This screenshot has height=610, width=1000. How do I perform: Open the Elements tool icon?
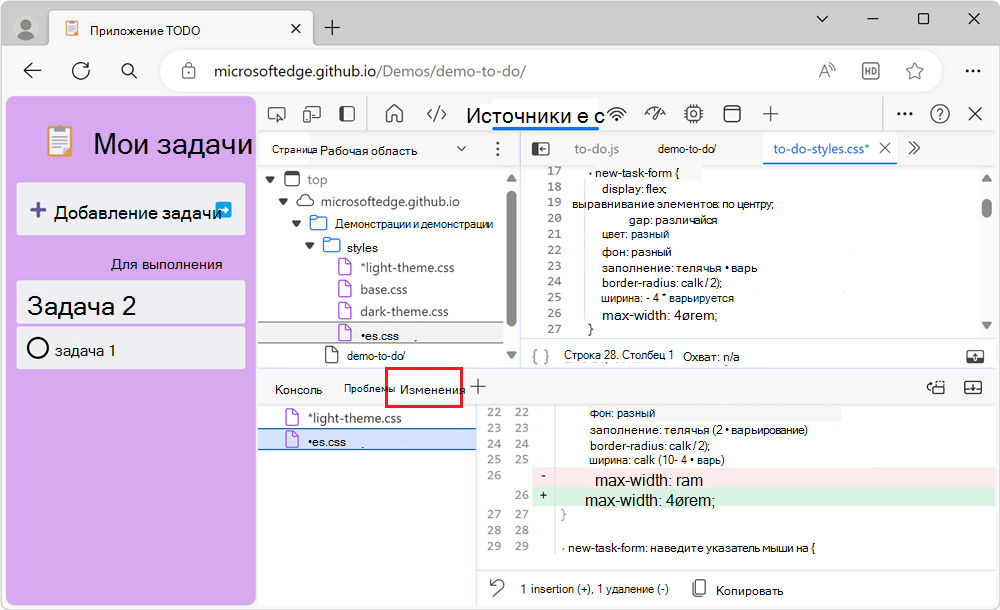(x=436, y=114)
